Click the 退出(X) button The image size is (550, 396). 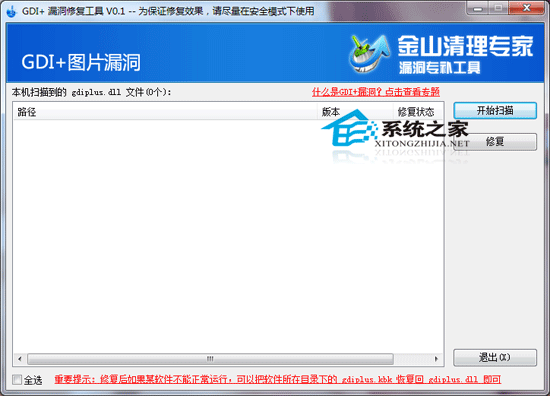pos(495,358)
